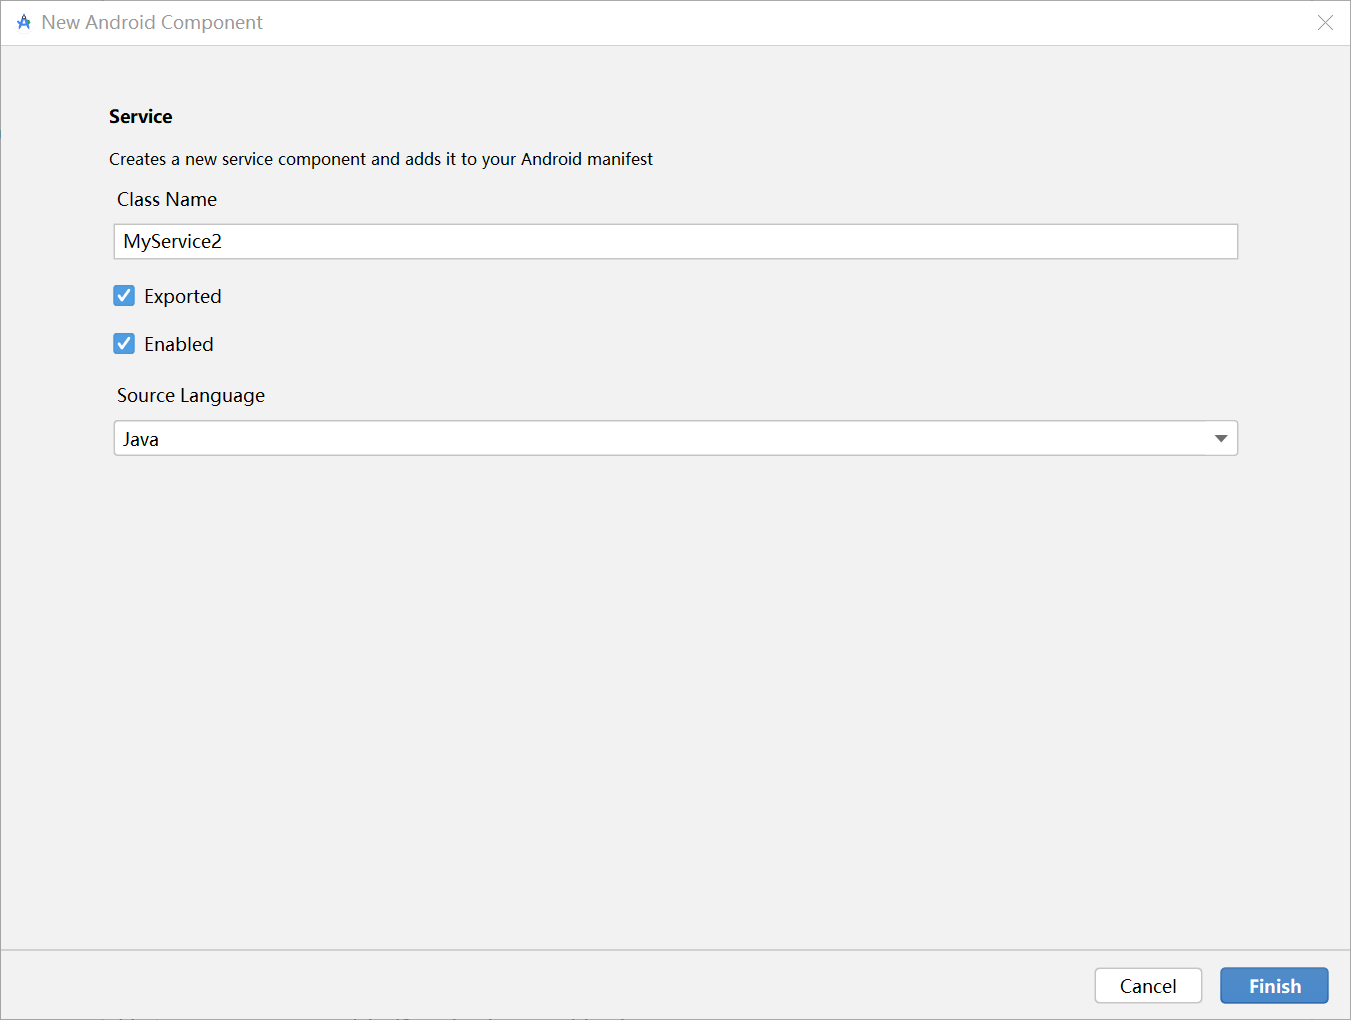Cancel the new service creation
Viewport: 1351px width, 1020px height.
pos(1148,986)
